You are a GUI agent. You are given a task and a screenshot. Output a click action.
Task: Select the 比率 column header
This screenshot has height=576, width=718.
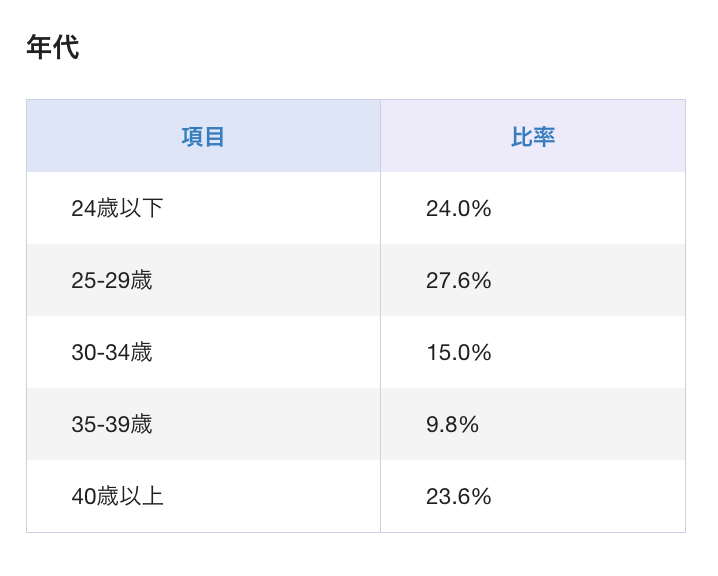coord(533,137)
